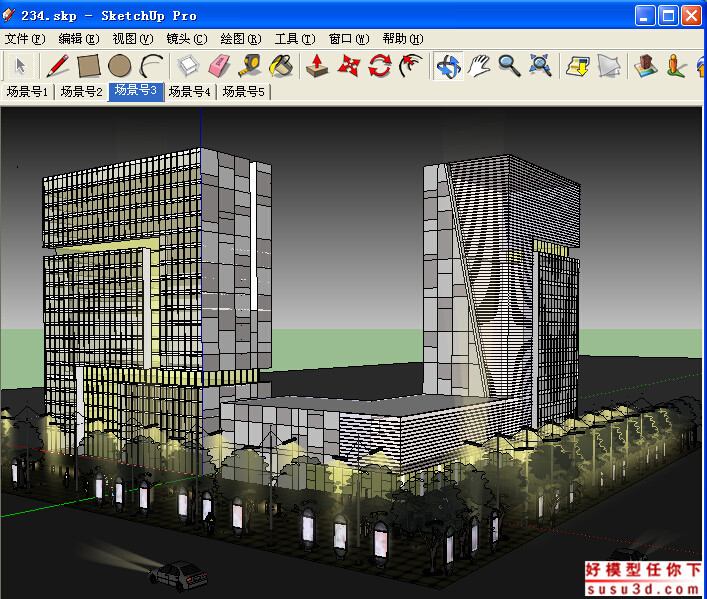Open the 帮助(H) menu
The image size is (707, 599).
403,39
